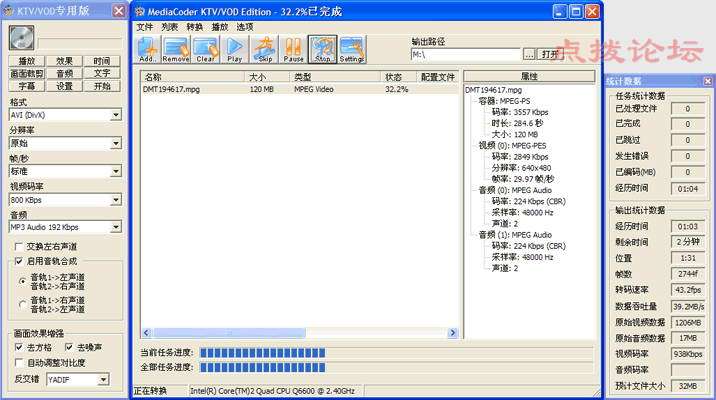Toggle the 交换左右声道 checkbox
The image size is (716, 400).
point(19,247)
